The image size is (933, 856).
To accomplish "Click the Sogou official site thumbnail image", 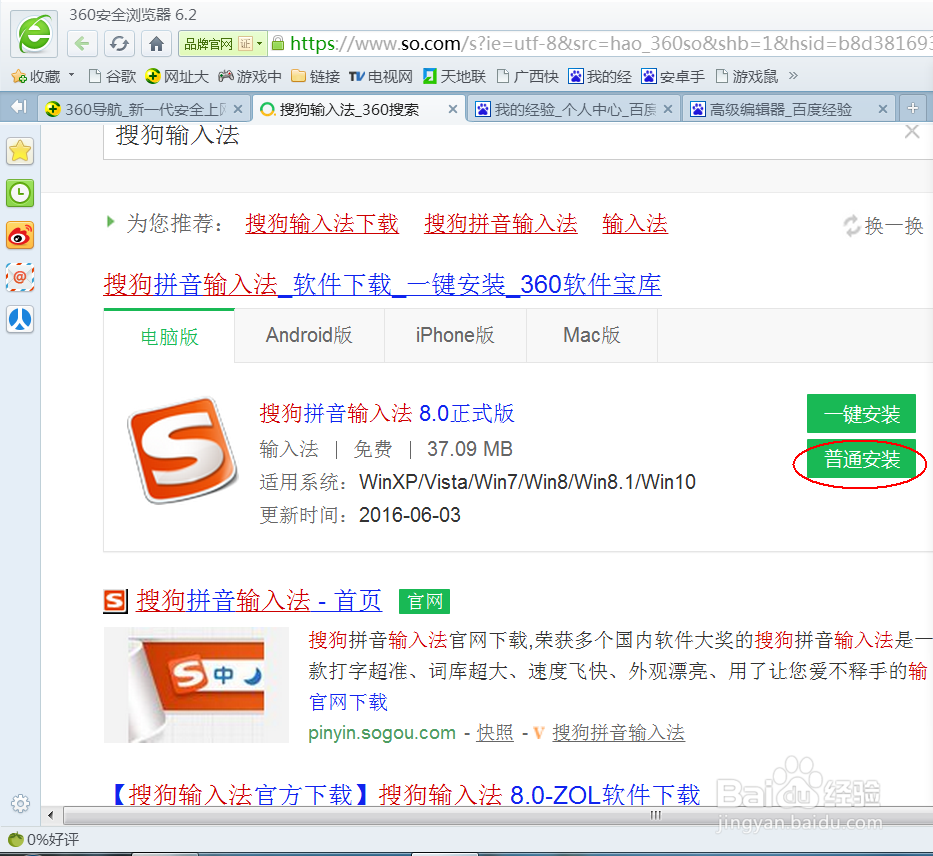I will click(x=196, y=685).
